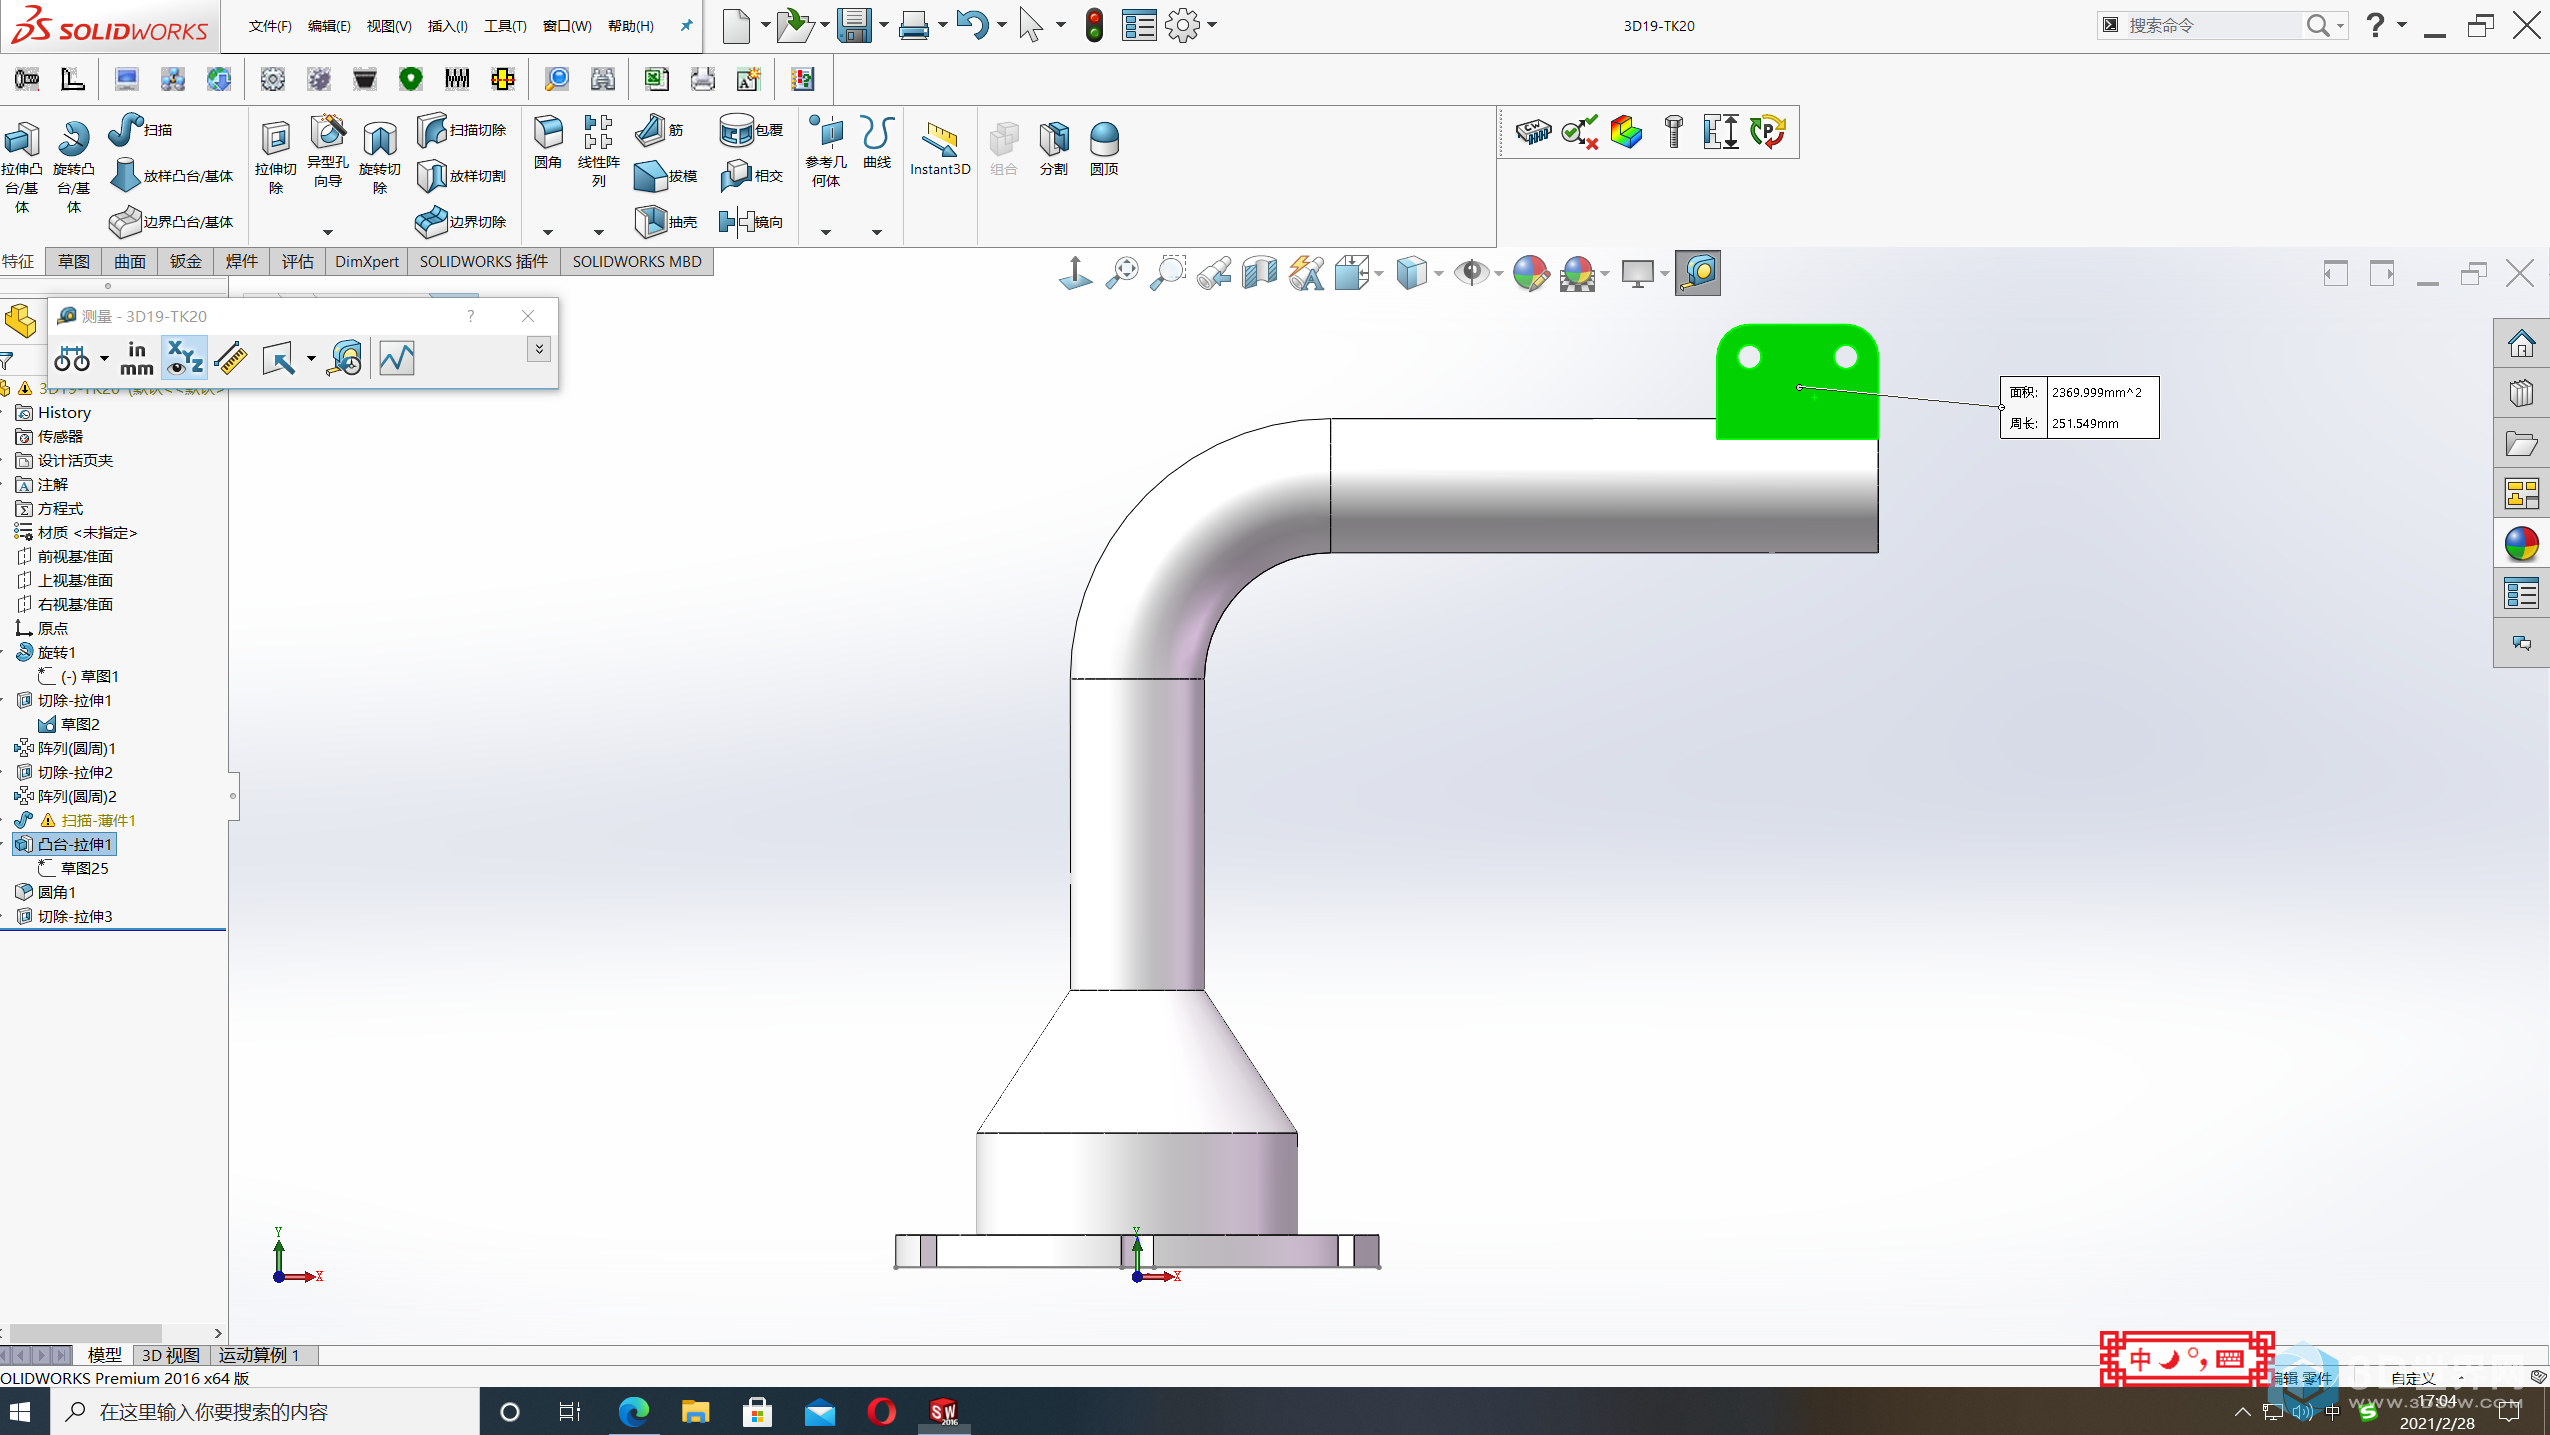Screen dimensions: 2550x1435
Task: Click the Swept Boss (扫描) tool
Action: click(x=141, y=130)
